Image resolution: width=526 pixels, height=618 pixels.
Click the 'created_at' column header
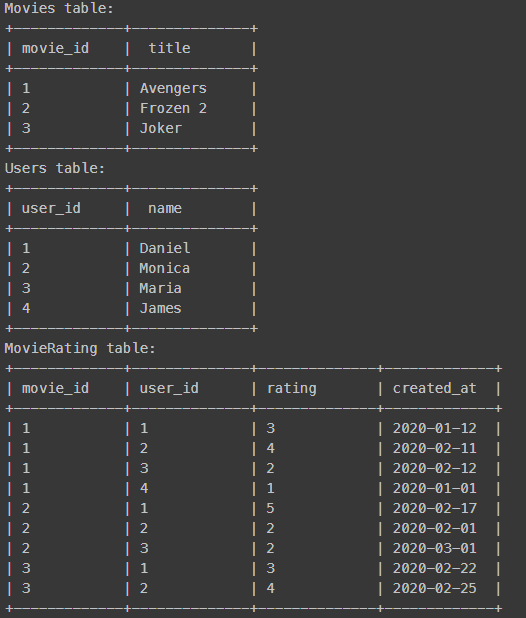435,389
